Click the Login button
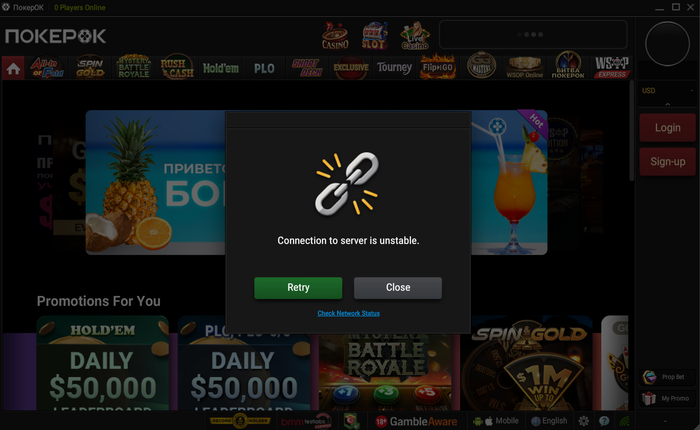Viewport: 700px width, 430px height. coord(667,128)
